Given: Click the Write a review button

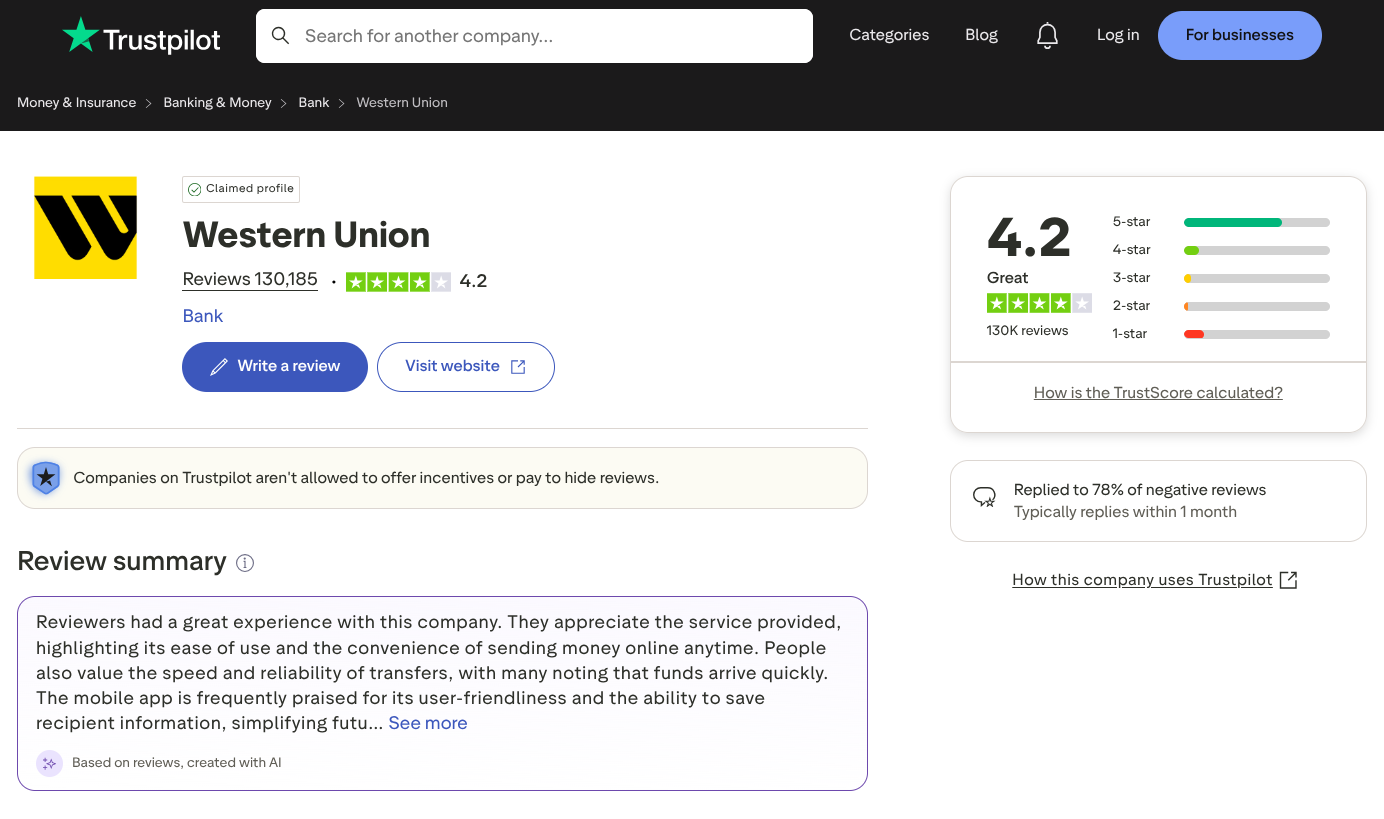Looking at the screenshot, I should point(275,367).
